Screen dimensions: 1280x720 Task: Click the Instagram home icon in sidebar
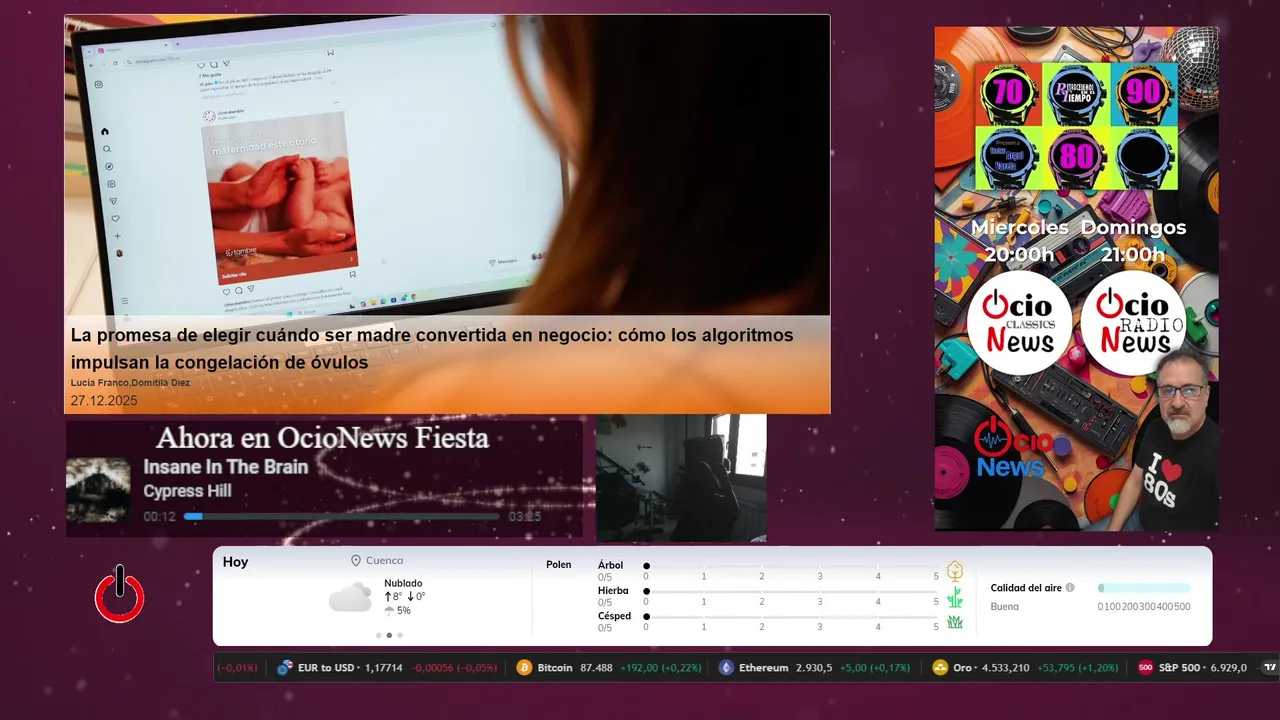point(105,131)
